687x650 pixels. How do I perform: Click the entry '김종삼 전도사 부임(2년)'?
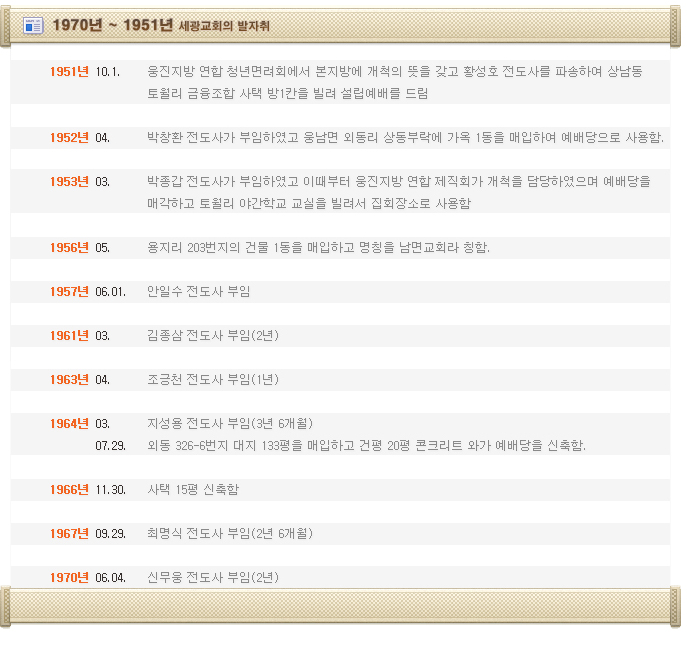213,336
